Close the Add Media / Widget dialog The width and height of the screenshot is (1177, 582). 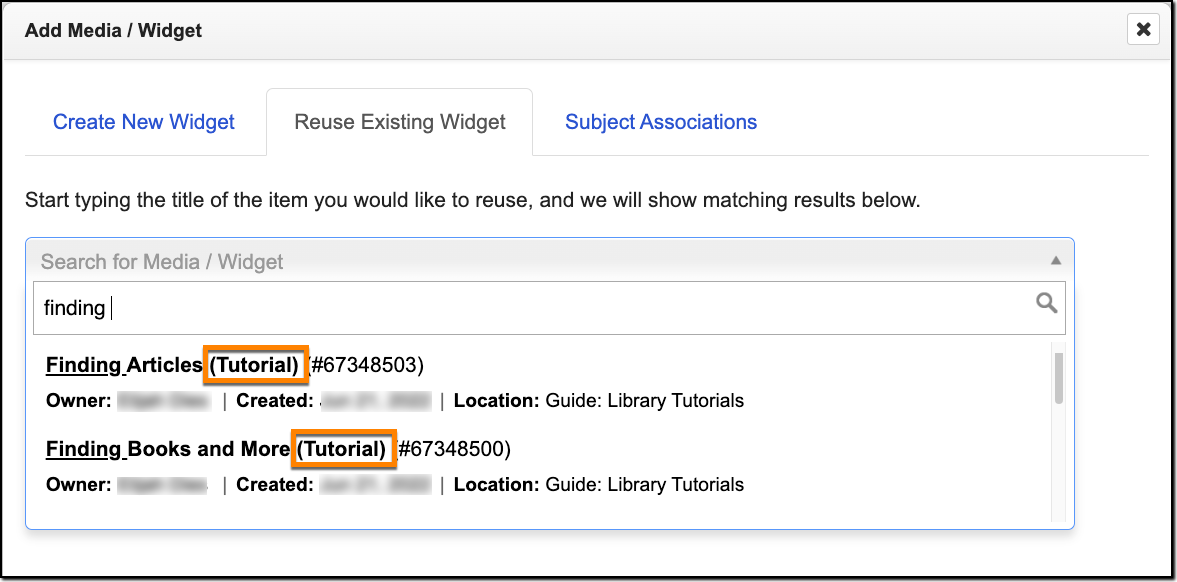click(1143, 30)
